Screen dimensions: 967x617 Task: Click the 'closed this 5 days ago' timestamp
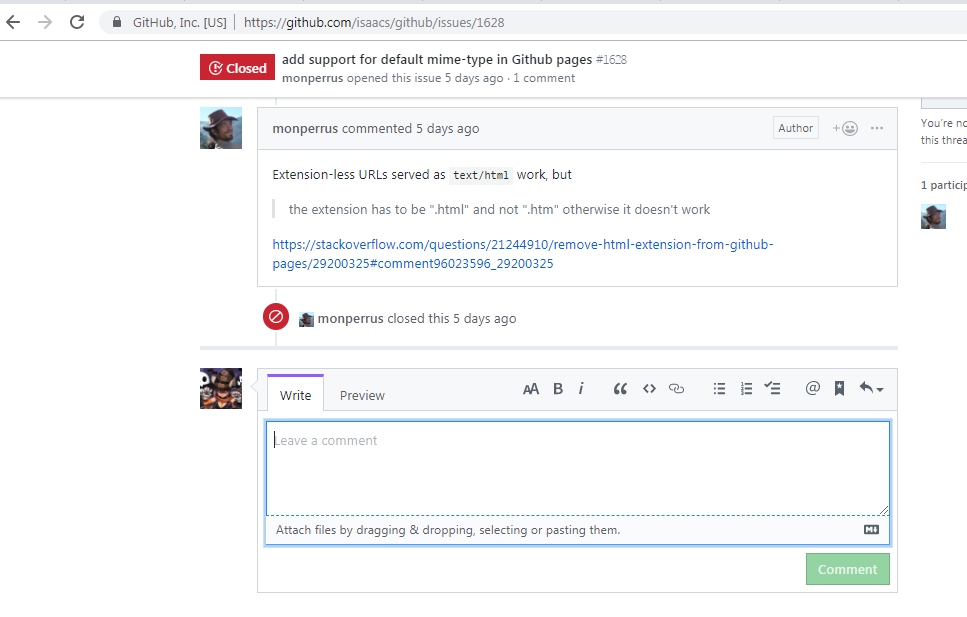pyautogui.click(x=452, y=318)
